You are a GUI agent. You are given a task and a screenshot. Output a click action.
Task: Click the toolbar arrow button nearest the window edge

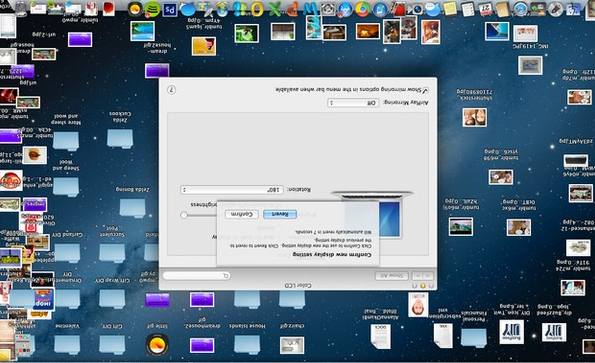tap(428, 276)
